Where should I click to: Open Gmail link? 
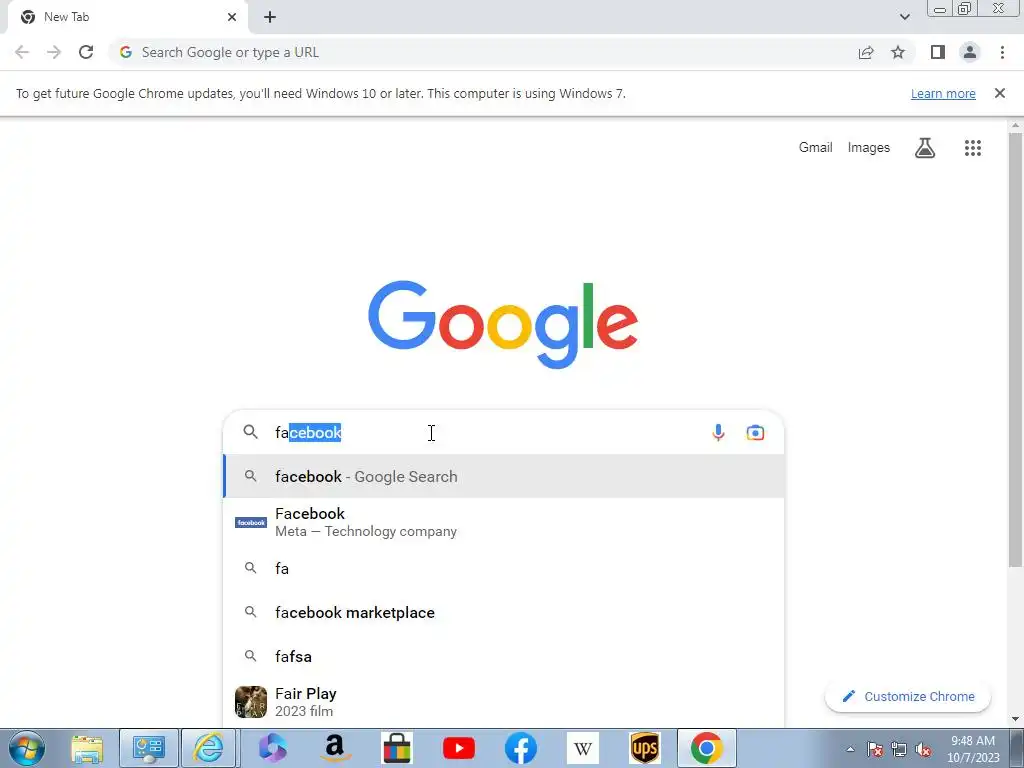point(816,148)
